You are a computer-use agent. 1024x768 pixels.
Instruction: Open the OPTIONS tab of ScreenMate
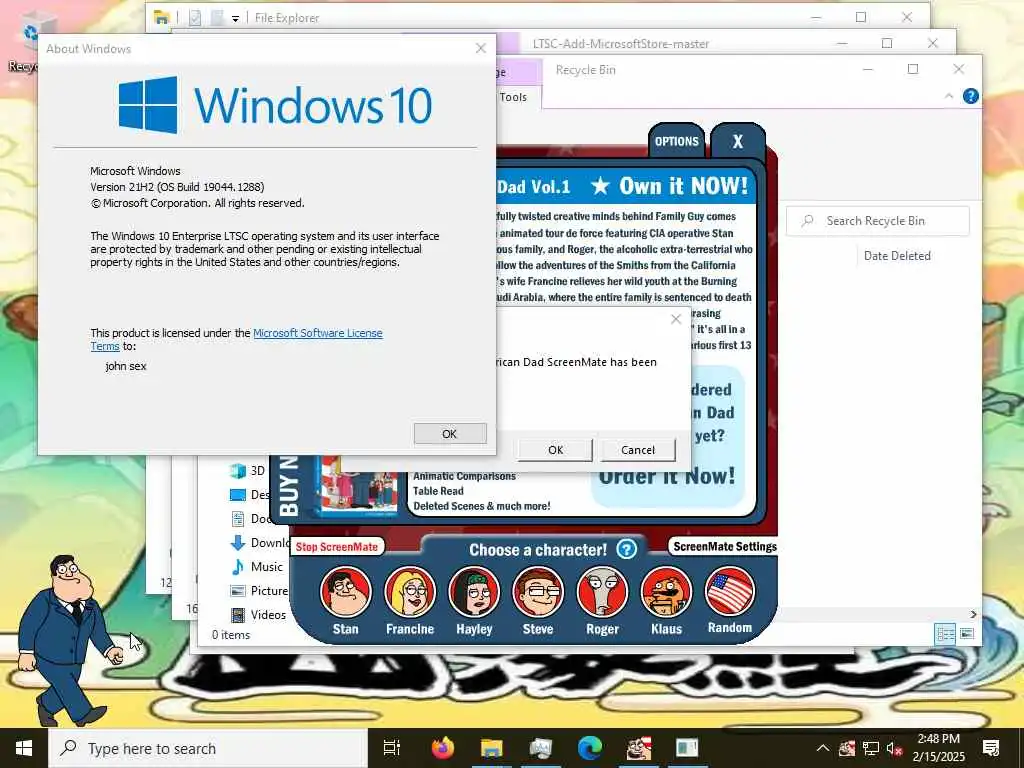(677, 141)
